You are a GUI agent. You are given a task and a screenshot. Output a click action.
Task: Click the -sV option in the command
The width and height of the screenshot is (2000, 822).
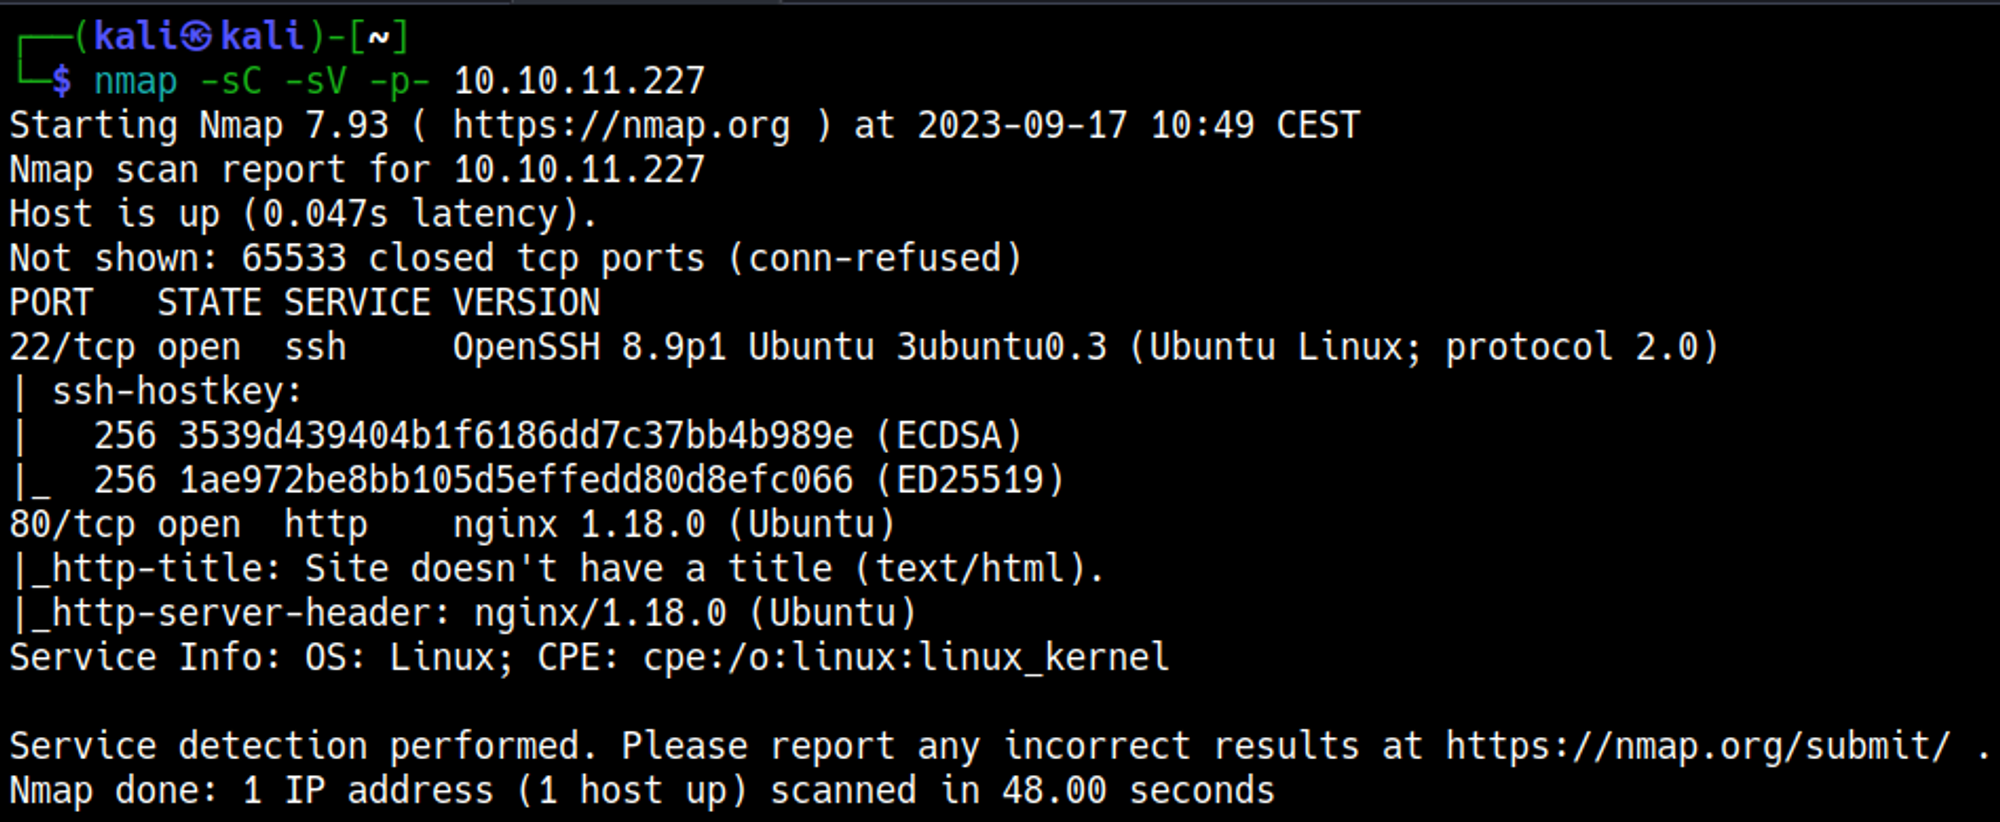pos(316,81)
